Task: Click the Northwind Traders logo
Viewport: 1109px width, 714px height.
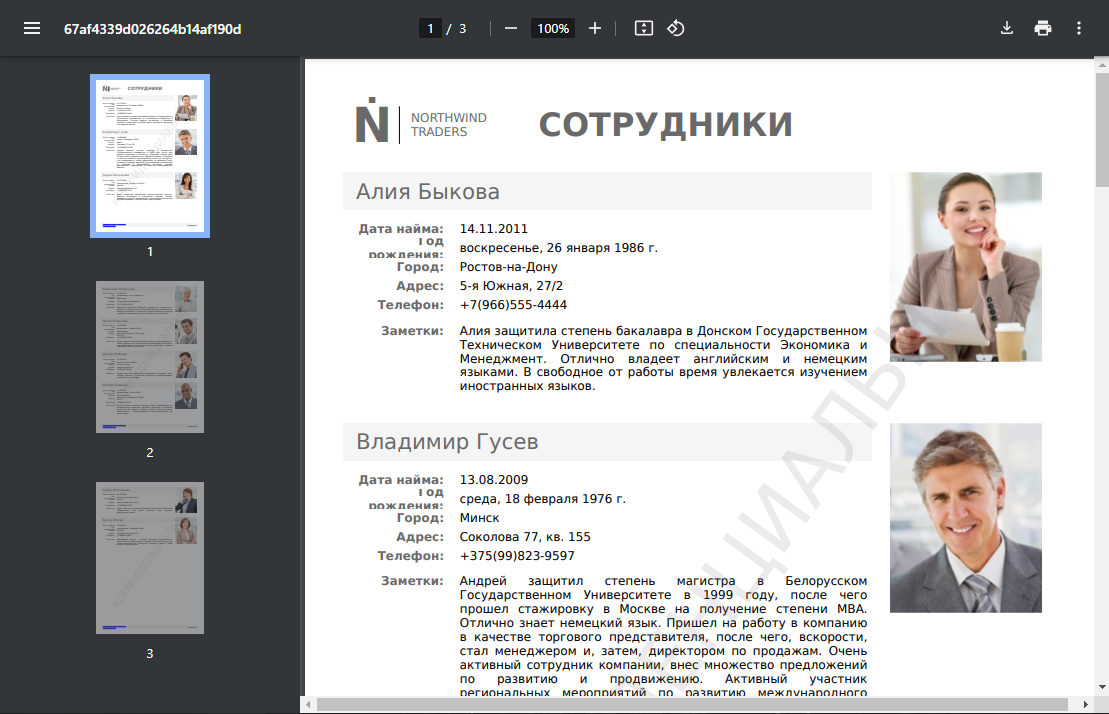Action: click(x=422, y=122)
